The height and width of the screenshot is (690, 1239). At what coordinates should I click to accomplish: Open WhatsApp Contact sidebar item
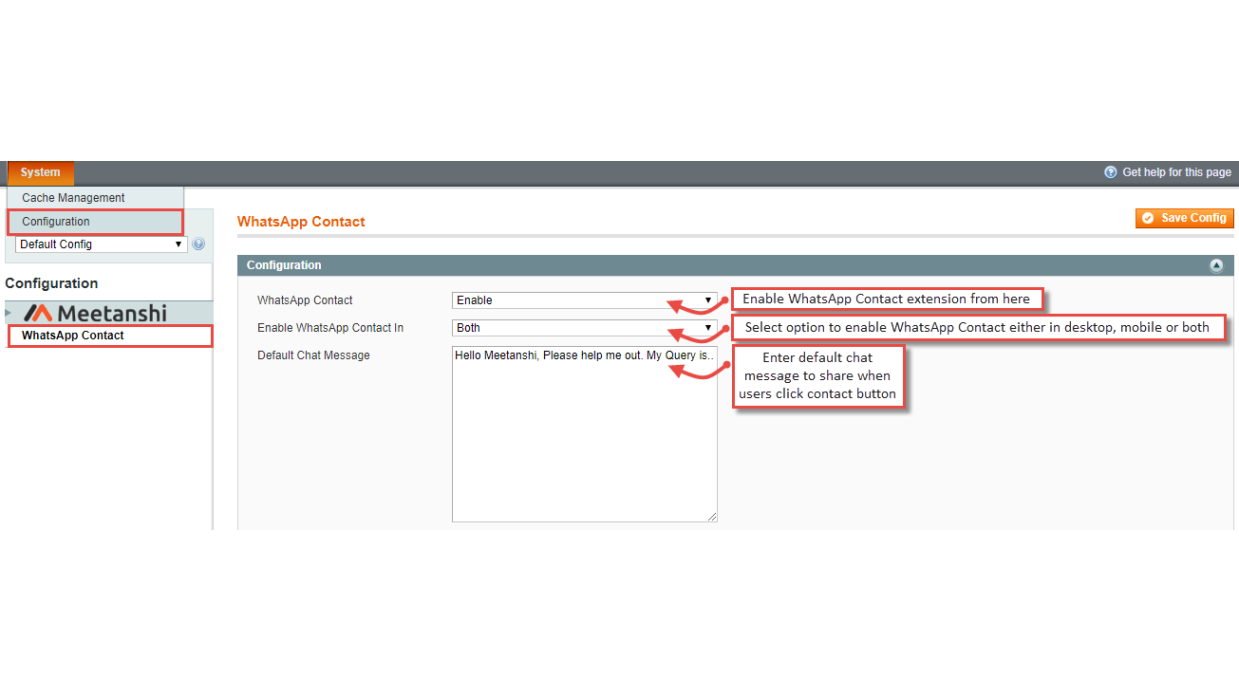click(110, 336)
